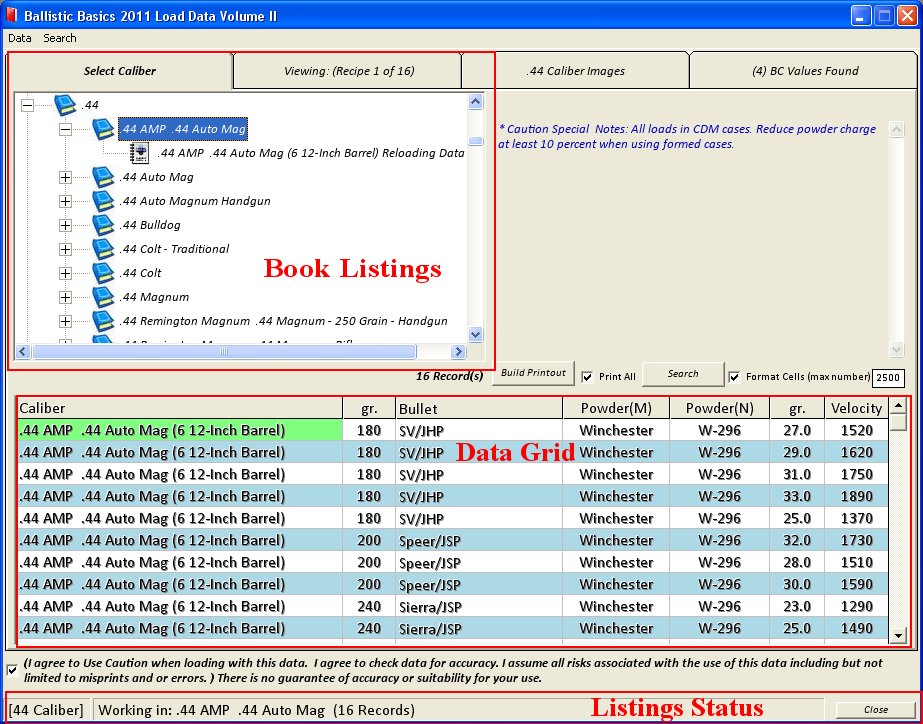Collapse the .44 AMP Auto Mag node
The height and width of the screenshot is (724, 923).
[x=66, y=129]
